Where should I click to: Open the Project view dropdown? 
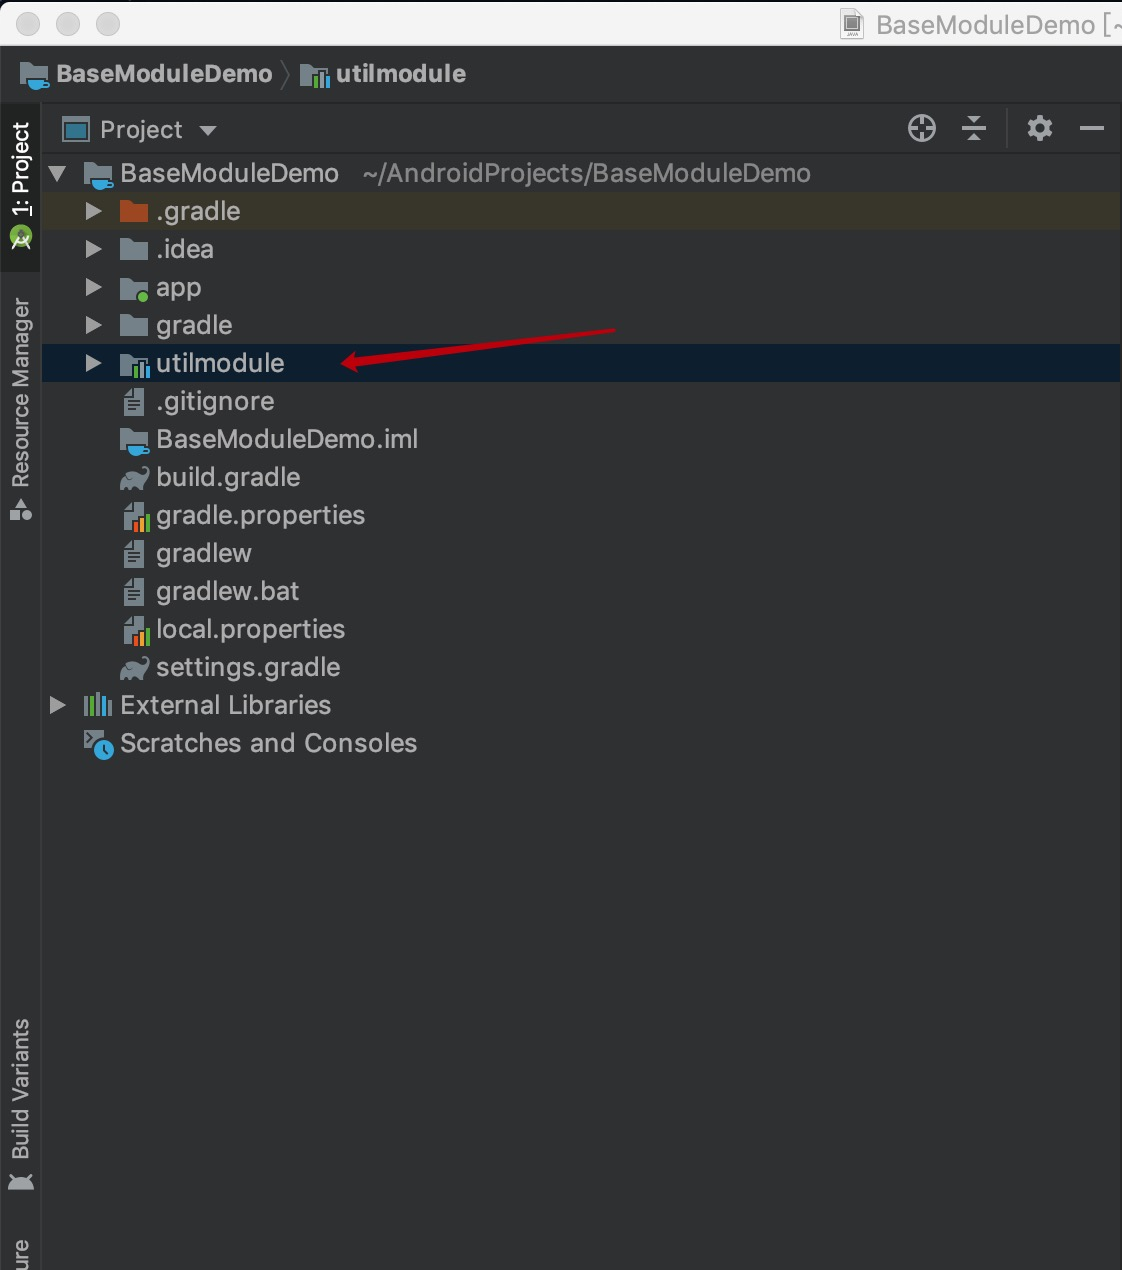pos(139,130)
